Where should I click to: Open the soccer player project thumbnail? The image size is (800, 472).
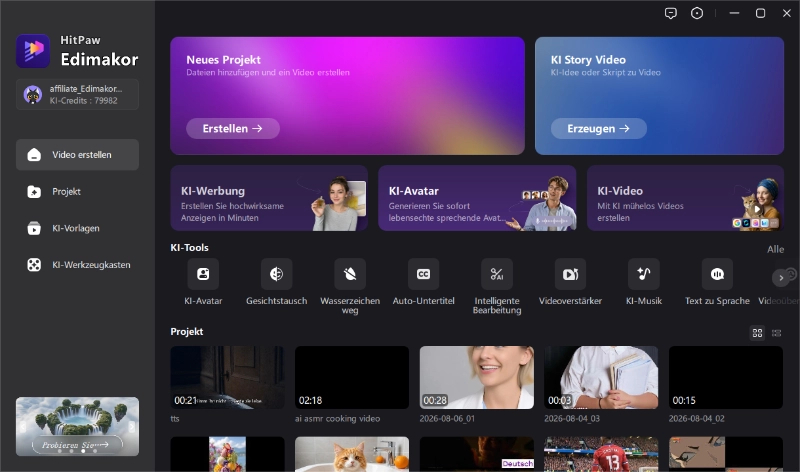601,454
